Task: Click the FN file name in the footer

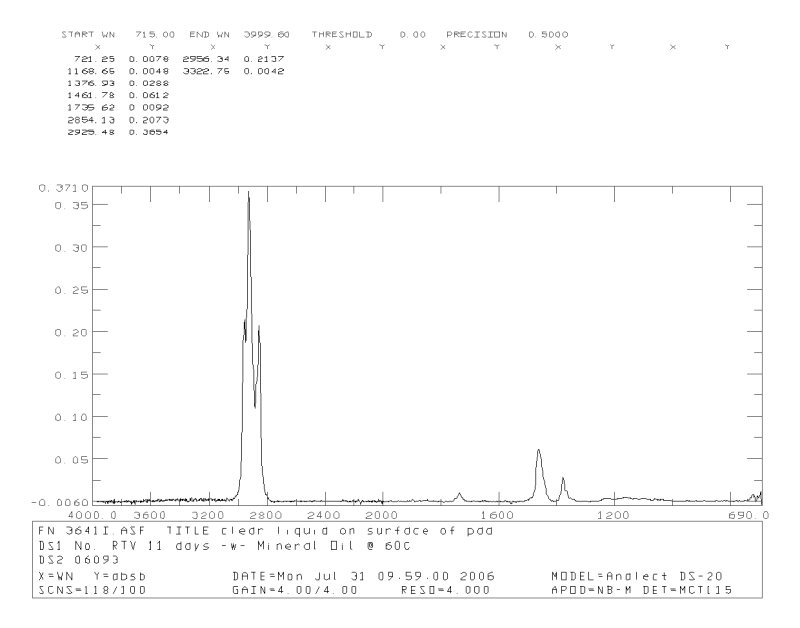Action: [x=92, y=531]
